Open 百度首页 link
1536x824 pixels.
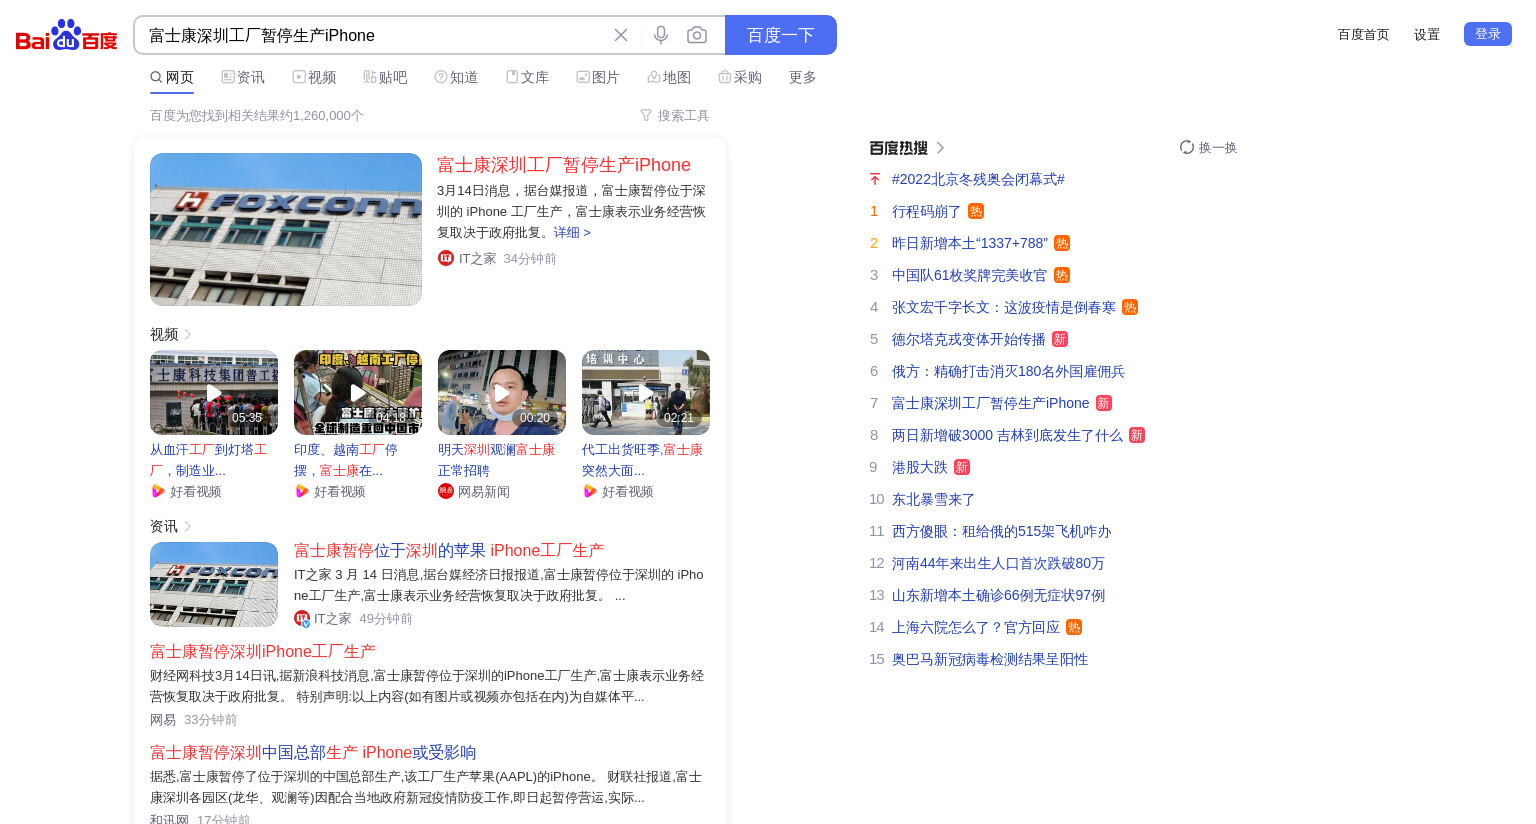(x=1364, y=35)
